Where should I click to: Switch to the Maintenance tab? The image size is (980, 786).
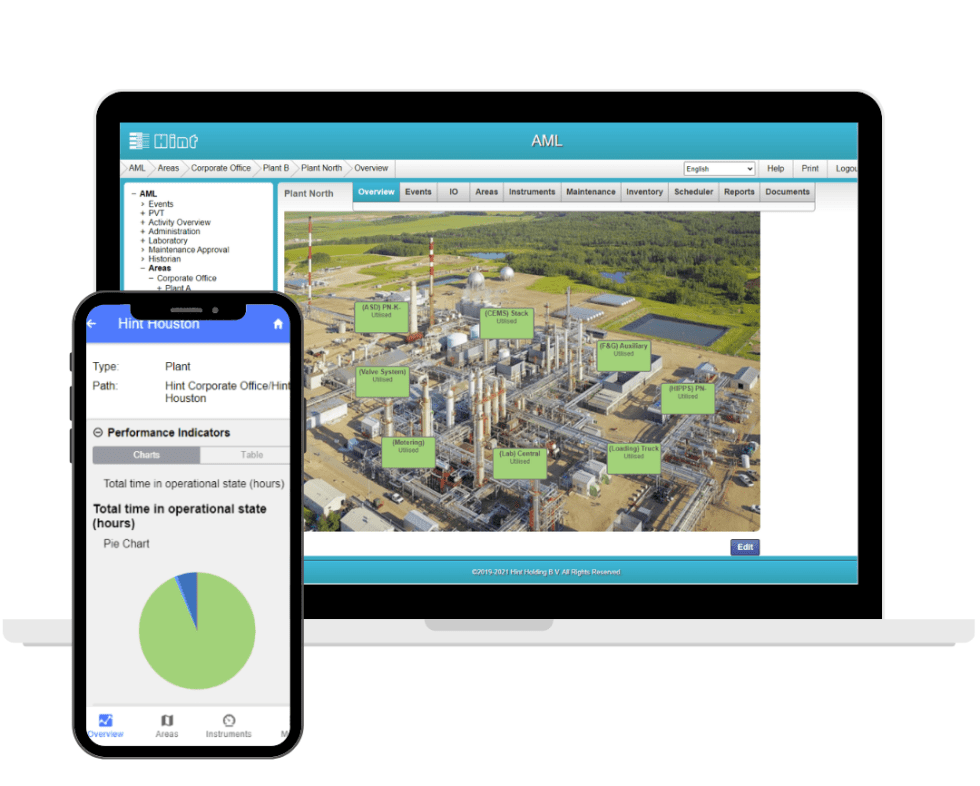[x=590, y=191]
